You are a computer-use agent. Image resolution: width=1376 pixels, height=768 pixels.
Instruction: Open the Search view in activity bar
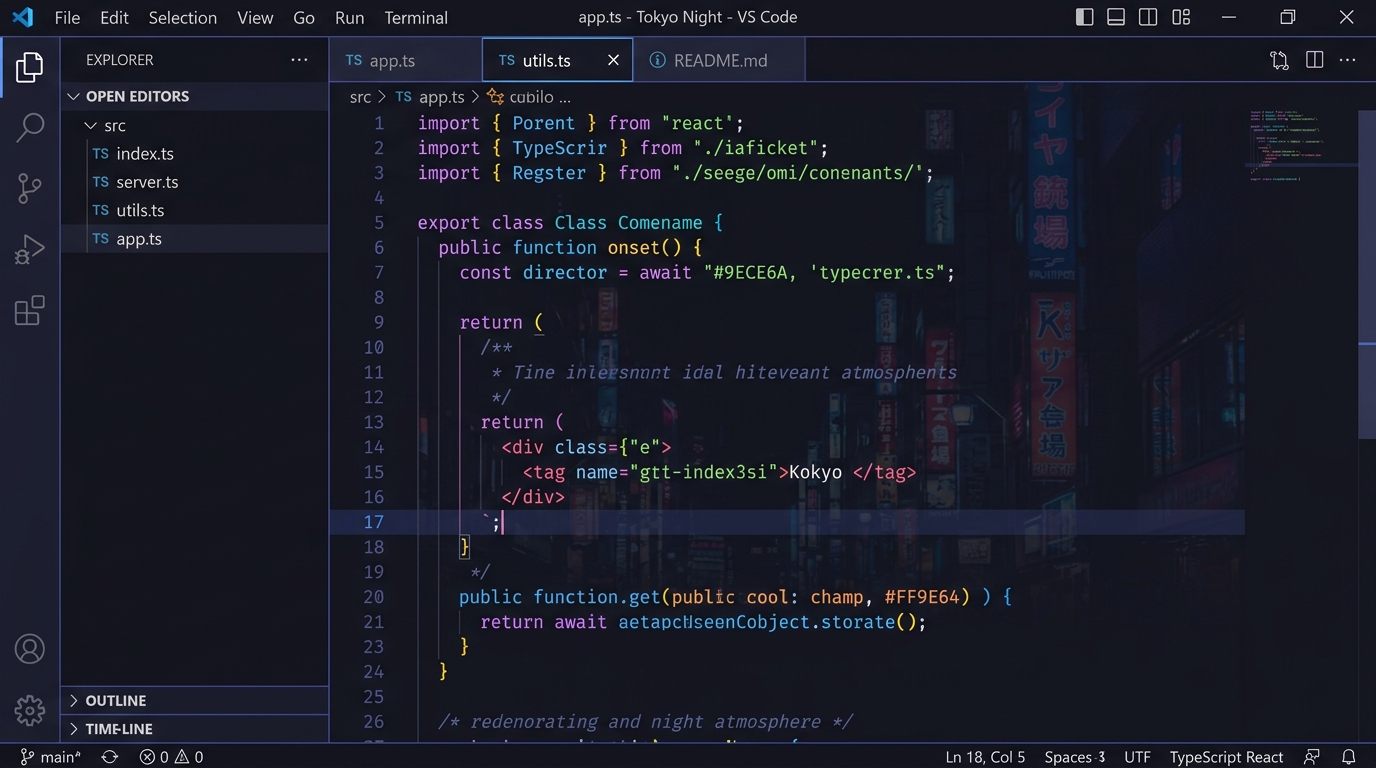[30, 127]
